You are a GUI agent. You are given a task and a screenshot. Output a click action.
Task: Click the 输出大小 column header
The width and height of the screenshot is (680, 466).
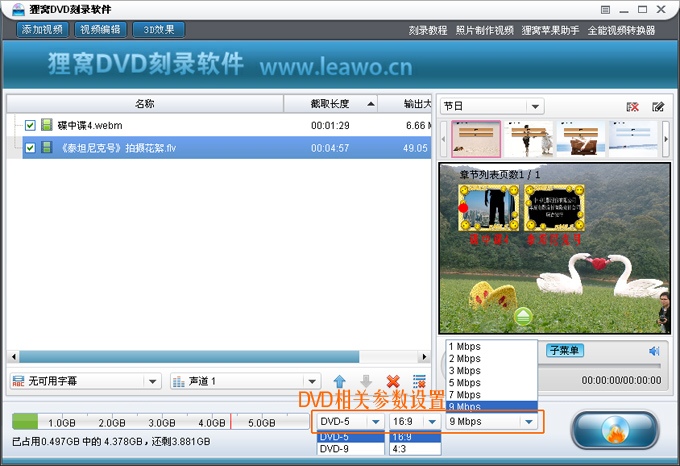405,104
